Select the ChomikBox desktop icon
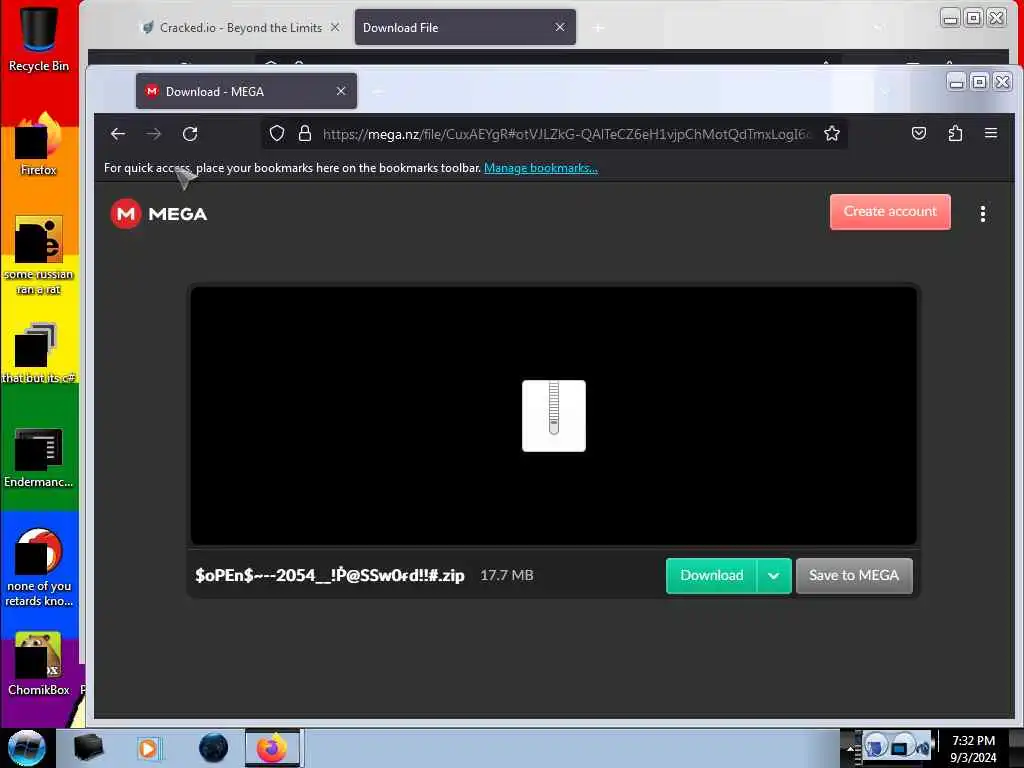The image size is (1024, 768). click(x=39, y=664)
